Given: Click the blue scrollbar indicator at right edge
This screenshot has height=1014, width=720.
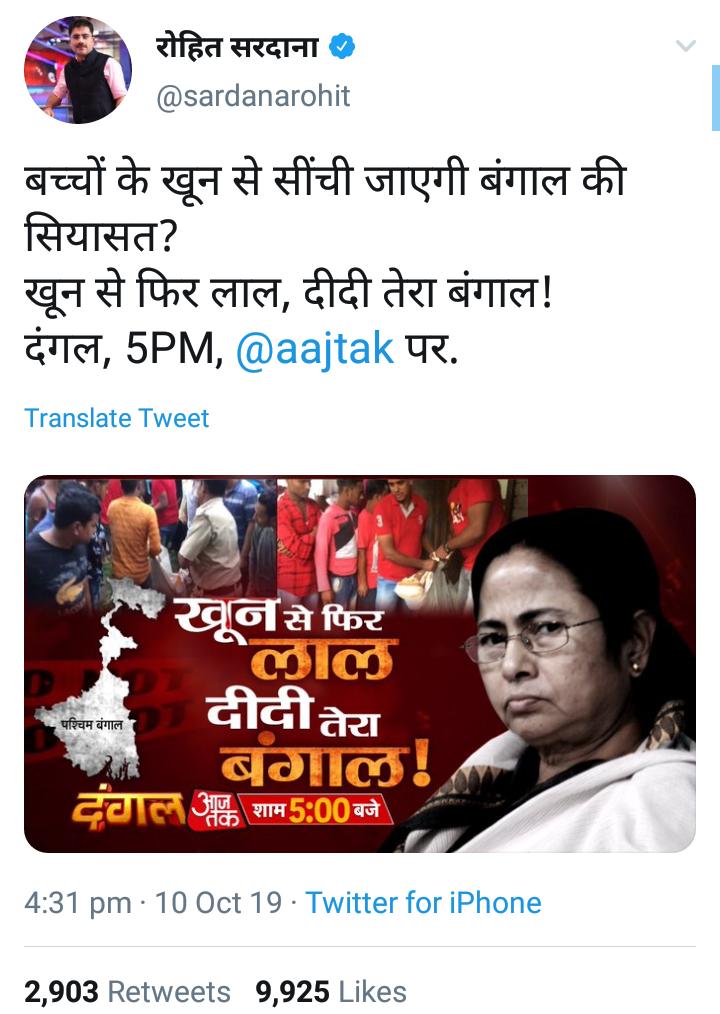Looking at the screenshot, I should [715, 98].
